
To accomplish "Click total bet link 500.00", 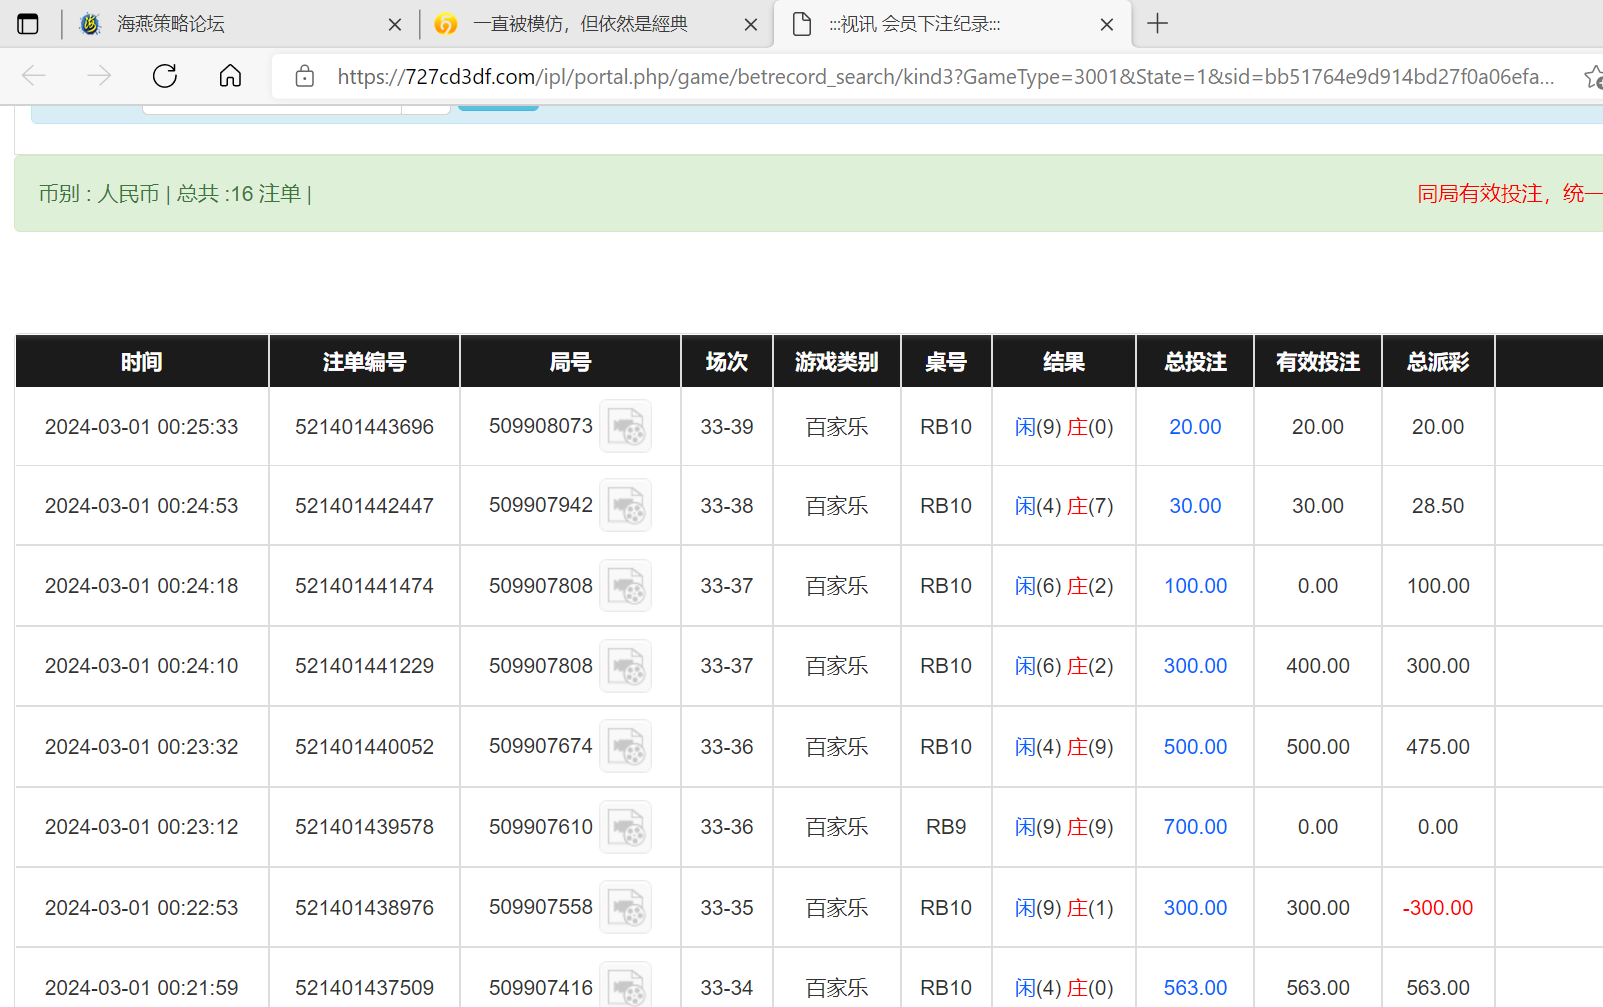I will click(x=1195, y=747).
